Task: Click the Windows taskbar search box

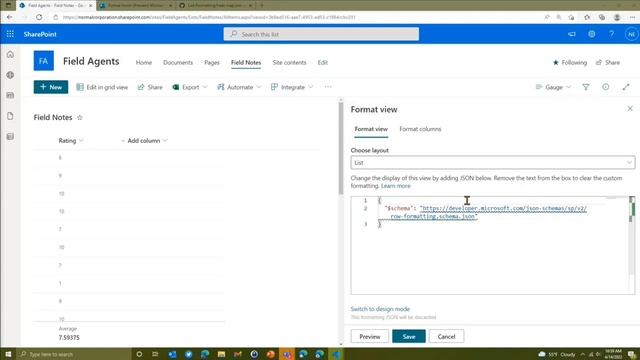Action: (x=74, y=354)
